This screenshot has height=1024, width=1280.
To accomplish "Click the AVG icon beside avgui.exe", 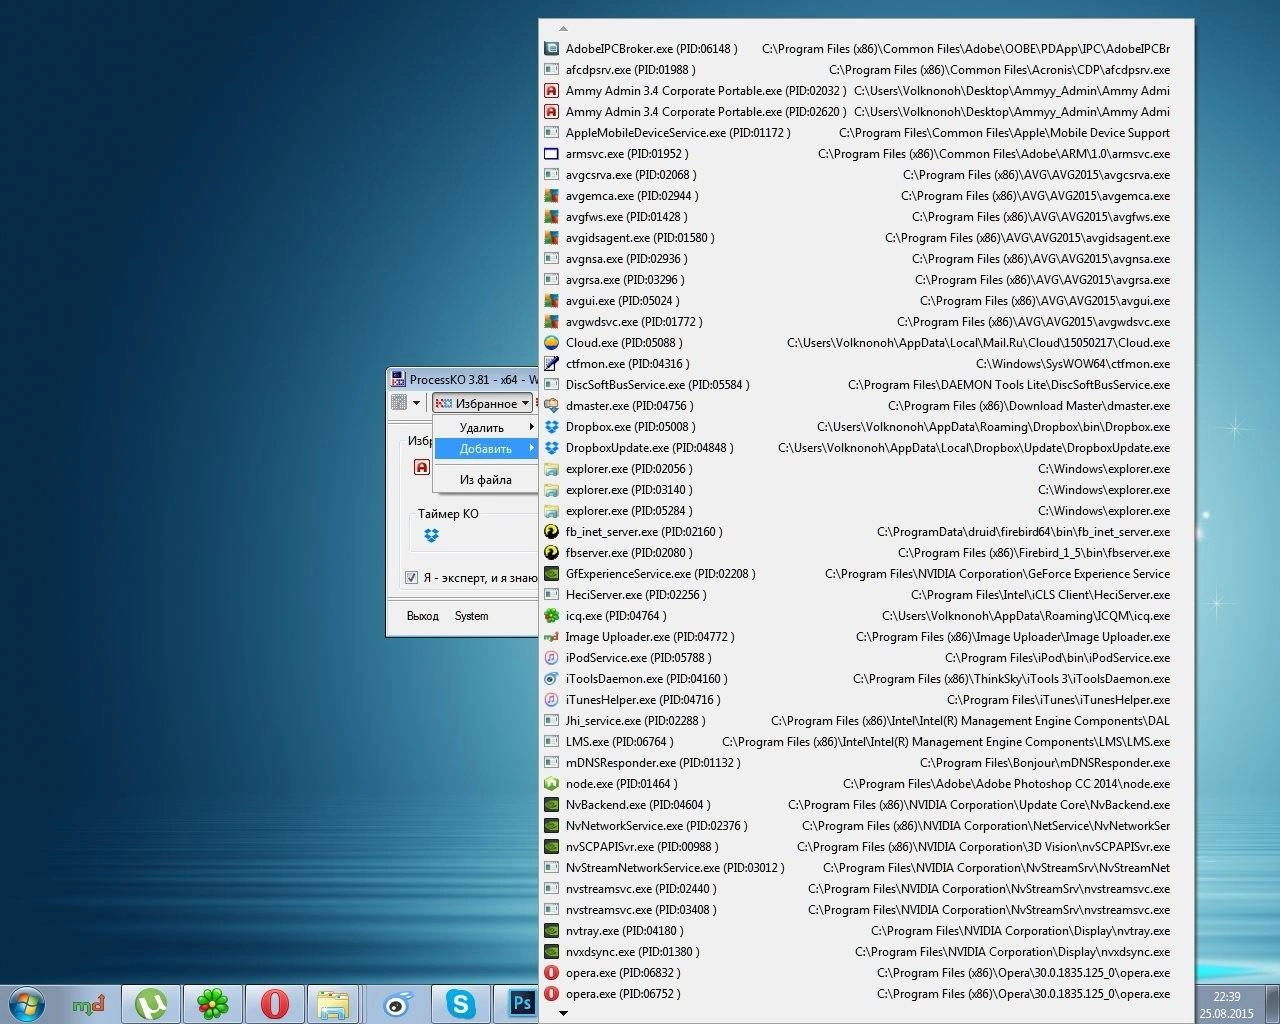I will (551, 300).
